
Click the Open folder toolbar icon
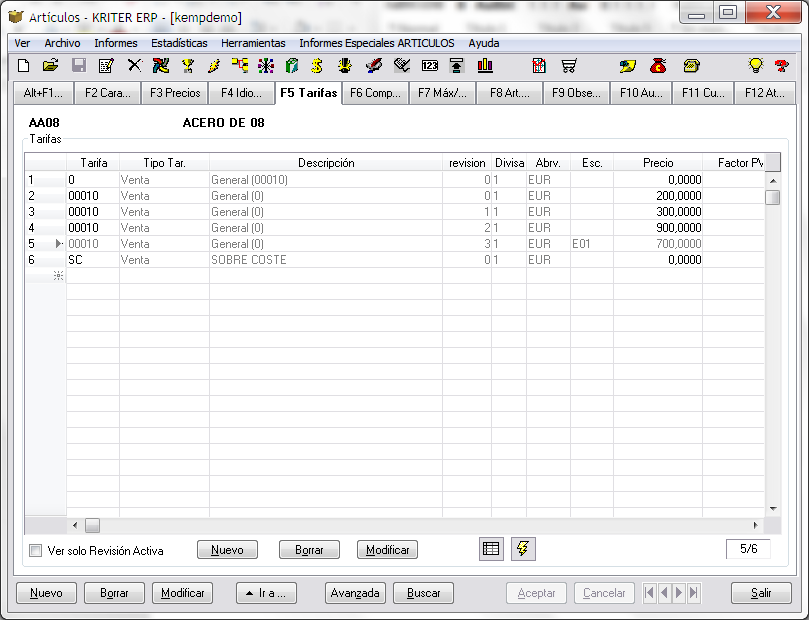[x=51, y=66]
